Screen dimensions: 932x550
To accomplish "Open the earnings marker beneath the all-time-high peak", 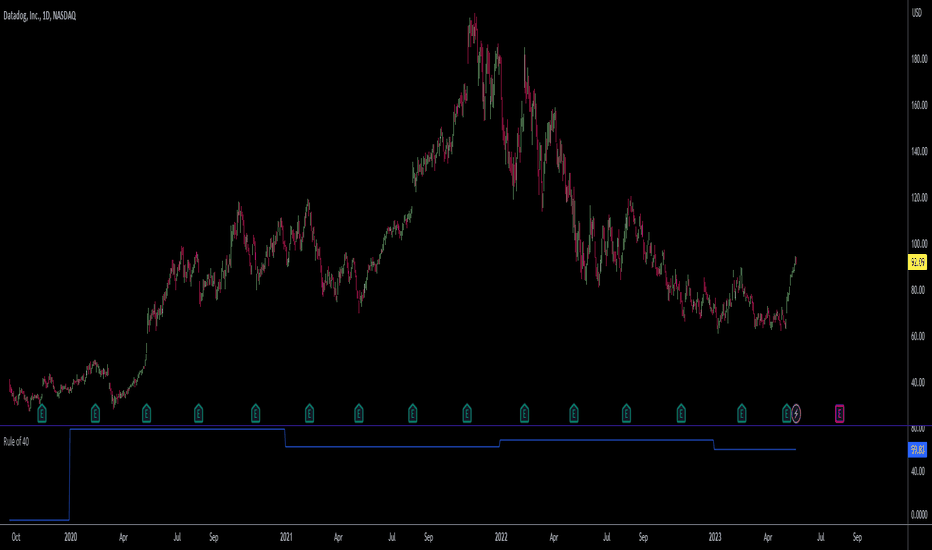I will click(467, 413).
